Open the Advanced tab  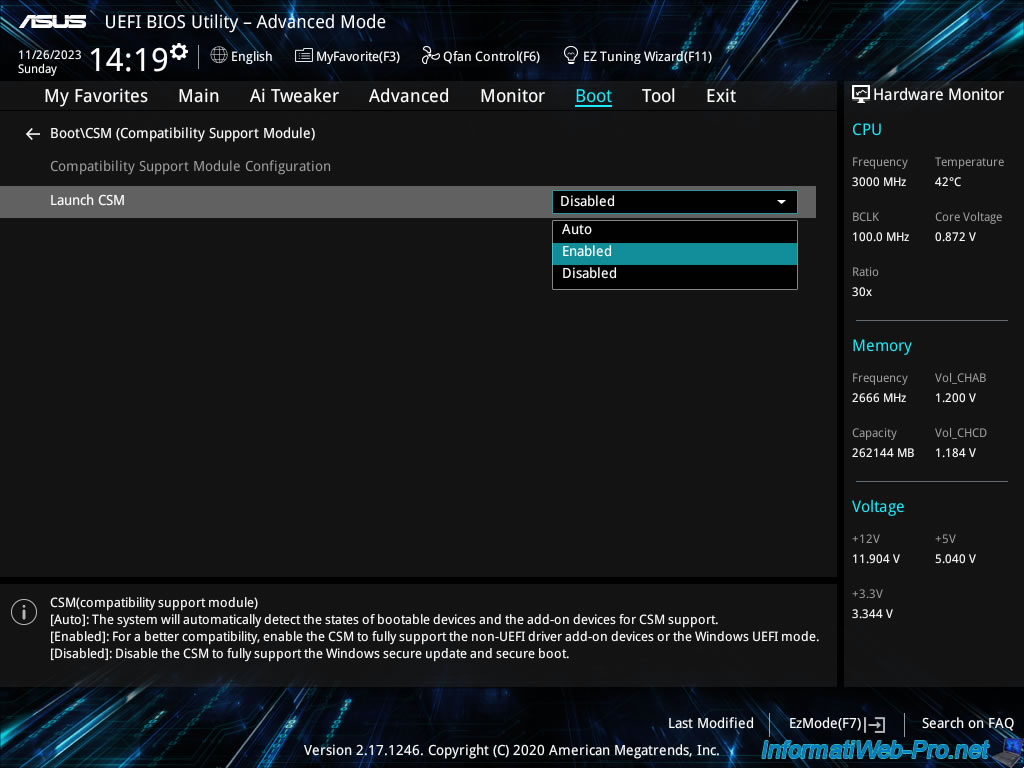point(409,96)
